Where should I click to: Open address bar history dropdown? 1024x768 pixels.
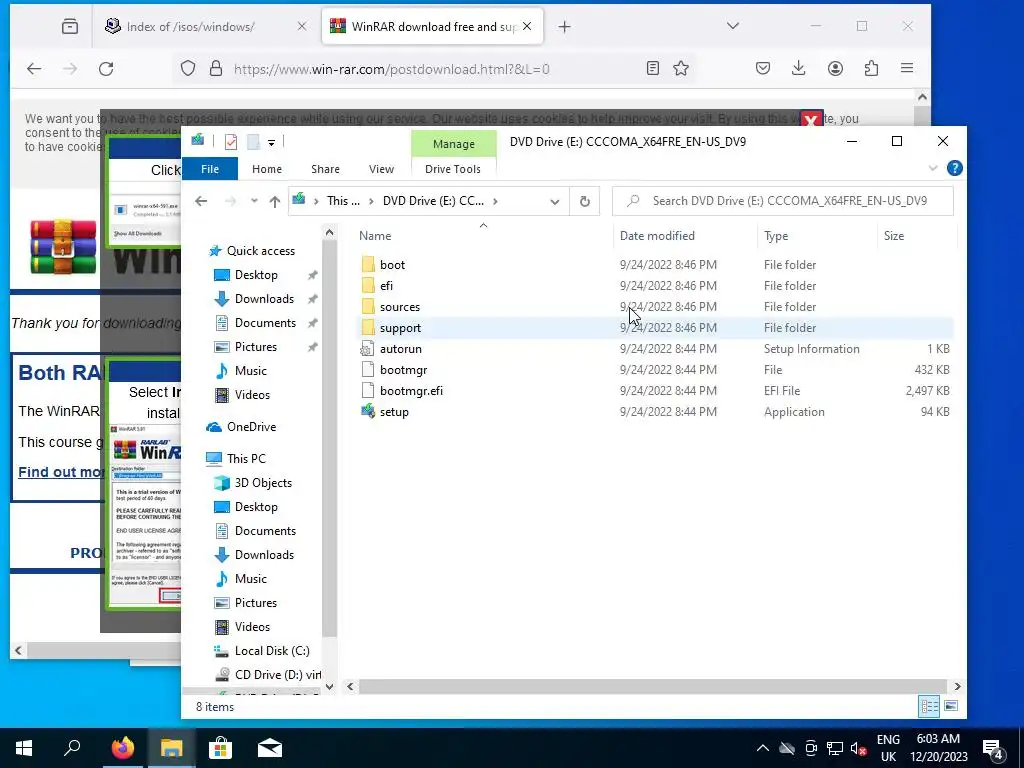point(554,201)
